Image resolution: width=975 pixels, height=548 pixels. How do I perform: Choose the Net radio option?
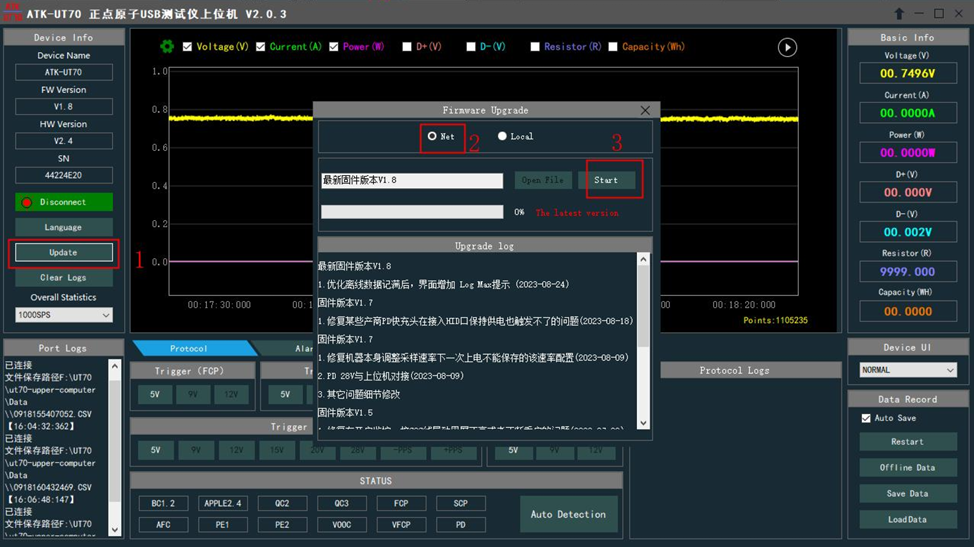[x=432, y=137]
